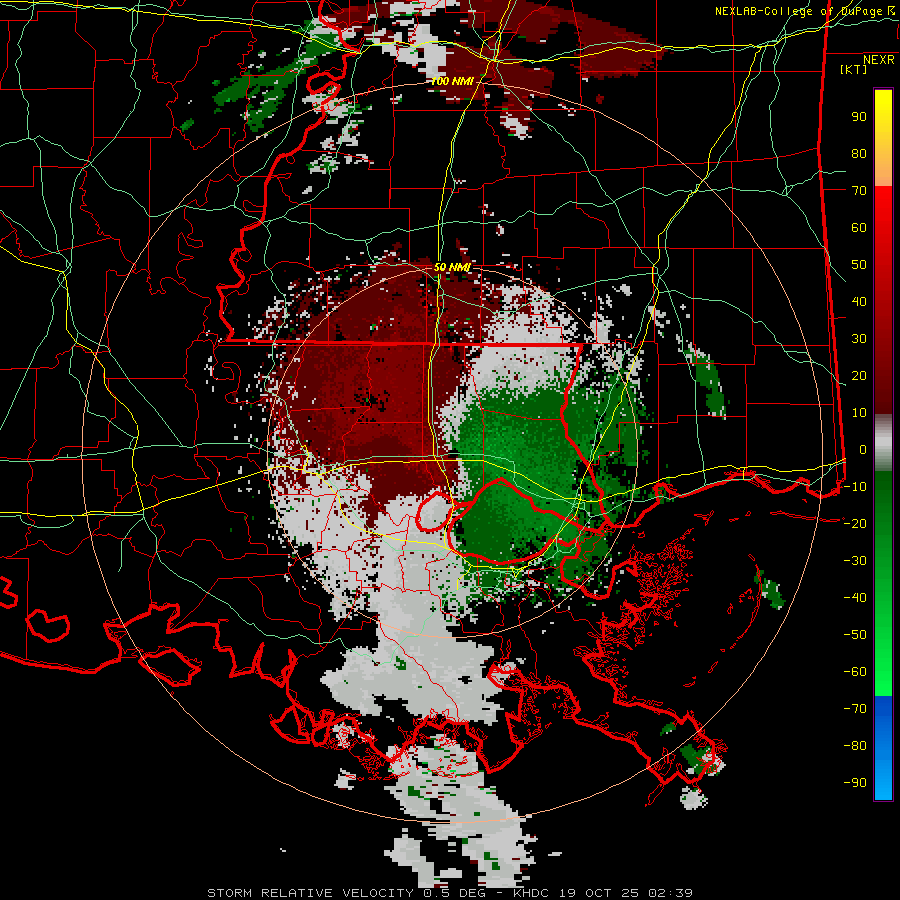The image size is (900, 900).
Task: Click the -60 value on velocity scale
Action: pos(855,672)
